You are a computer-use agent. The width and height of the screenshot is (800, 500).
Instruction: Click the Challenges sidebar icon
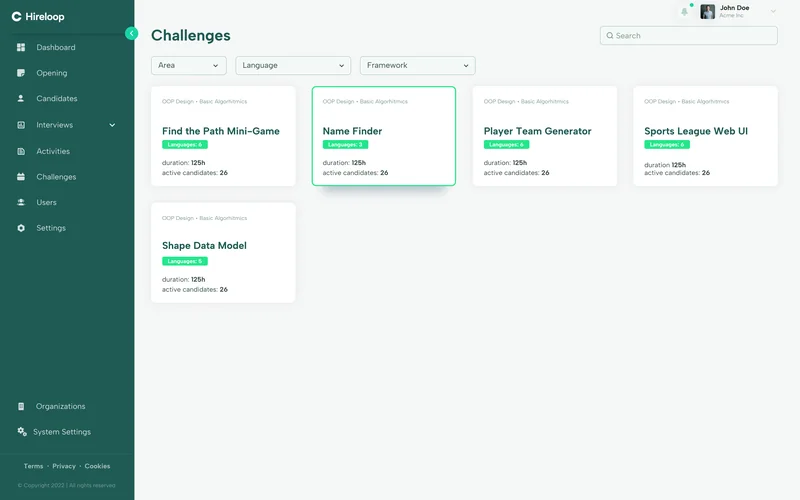click(x=21, y=177)
